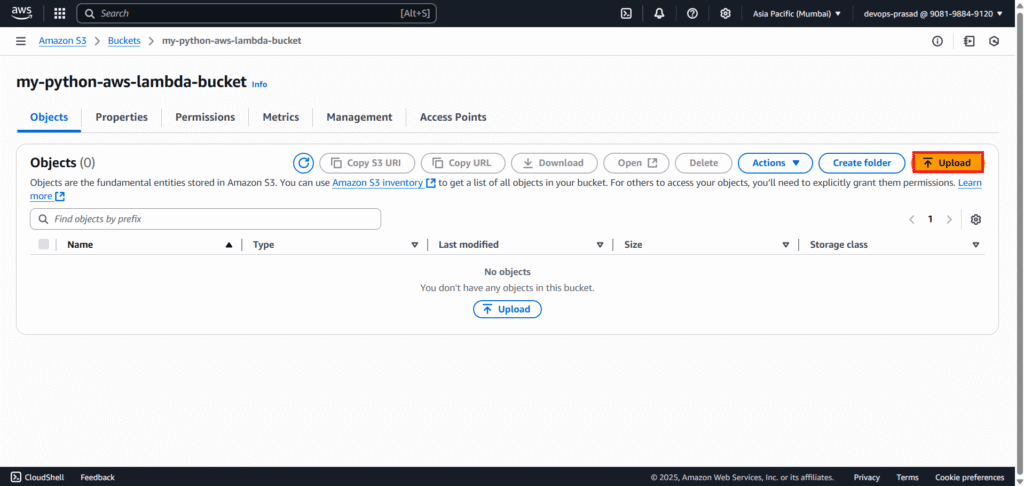Open the AWS home logo
Viewport: 1024px width, 486px height.
[x=22, y=13]
